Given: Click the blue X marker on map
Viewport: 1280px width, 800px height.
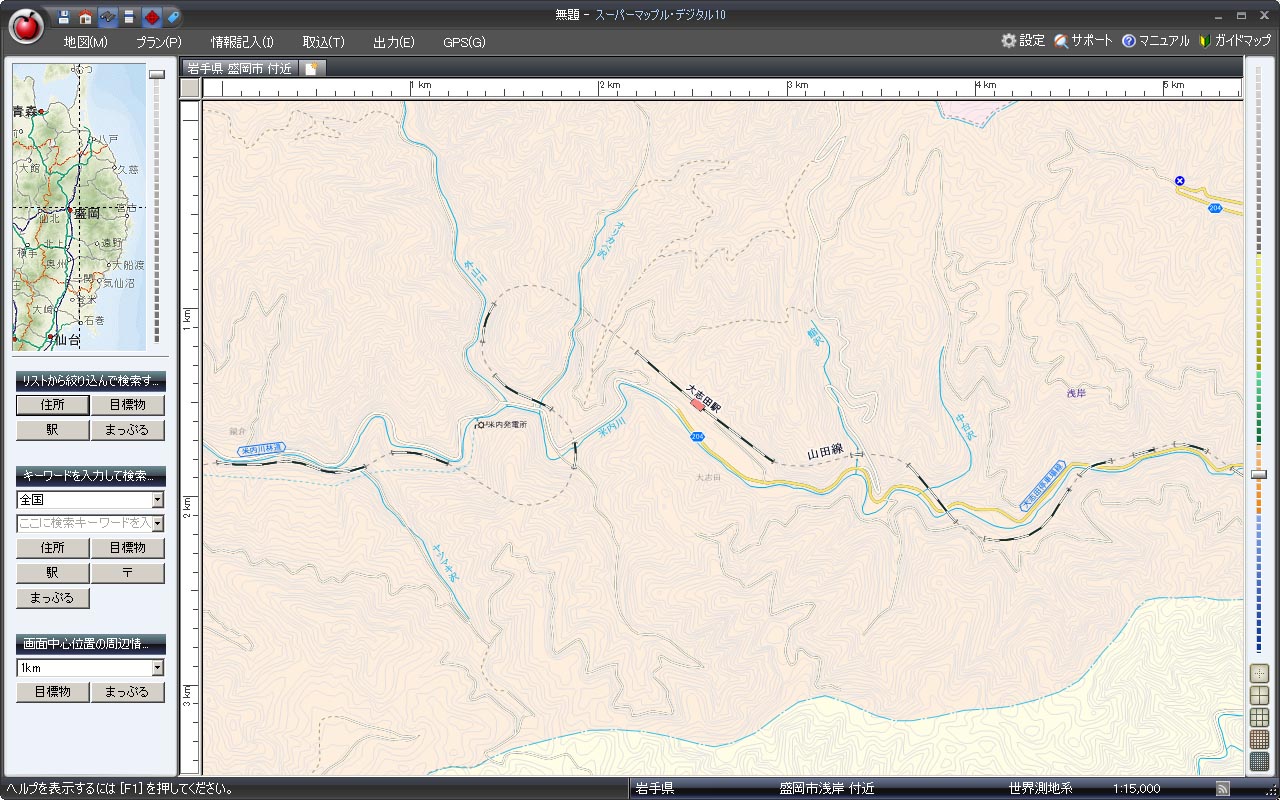Looking at the screenshot, I should click(1180, 180).
